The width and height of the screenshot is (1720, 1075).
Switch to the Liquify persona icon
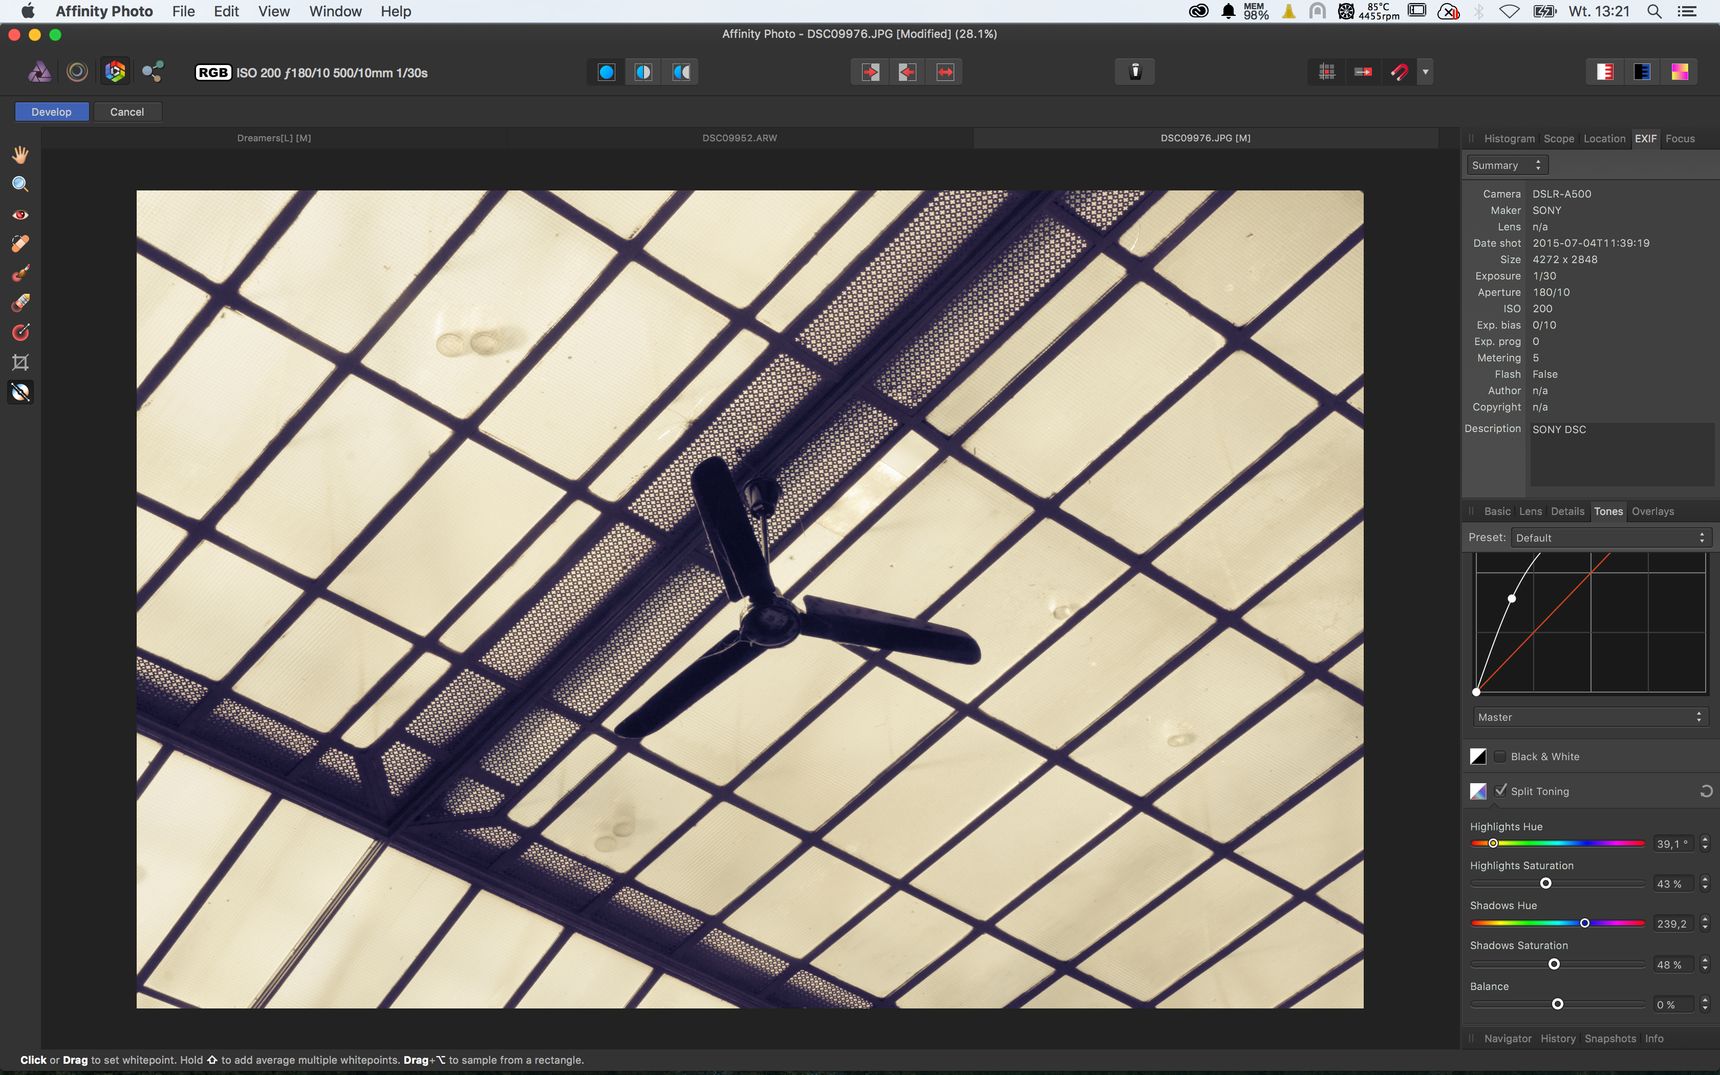77,72
